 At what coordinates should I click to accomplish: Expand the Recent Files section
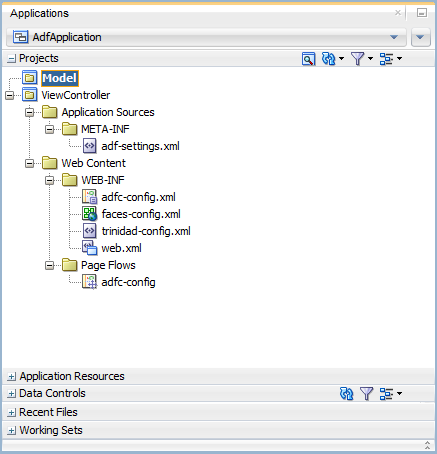click(12, 413)
